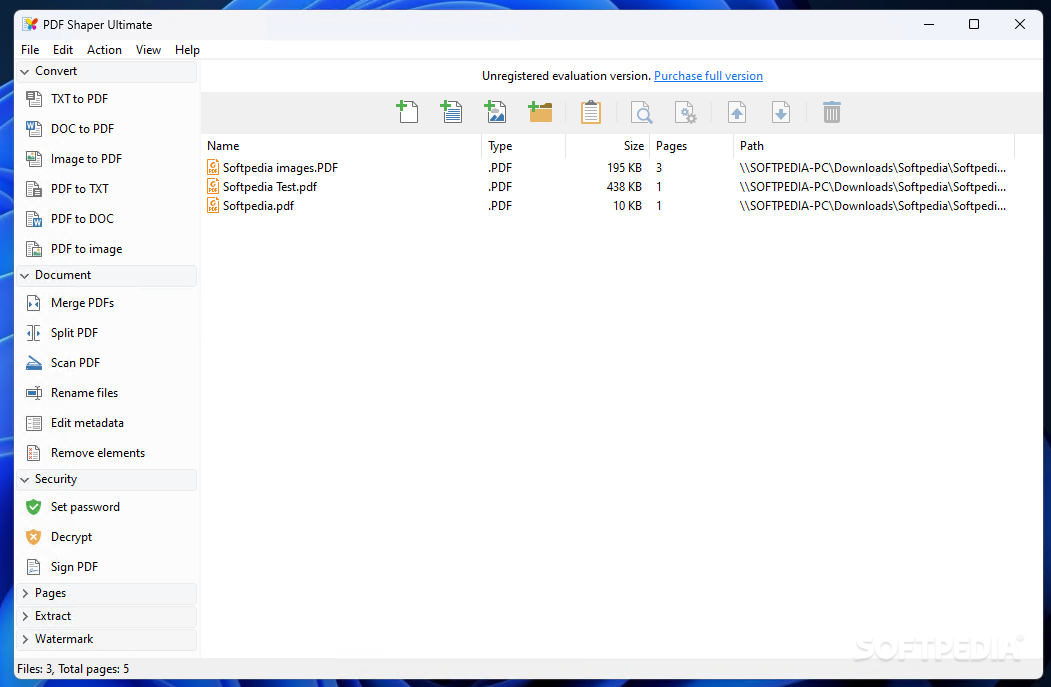Click the preview magnifier toolbar icon
Viewport: 1051px width, 687px height.
click(x=641, y=112)
